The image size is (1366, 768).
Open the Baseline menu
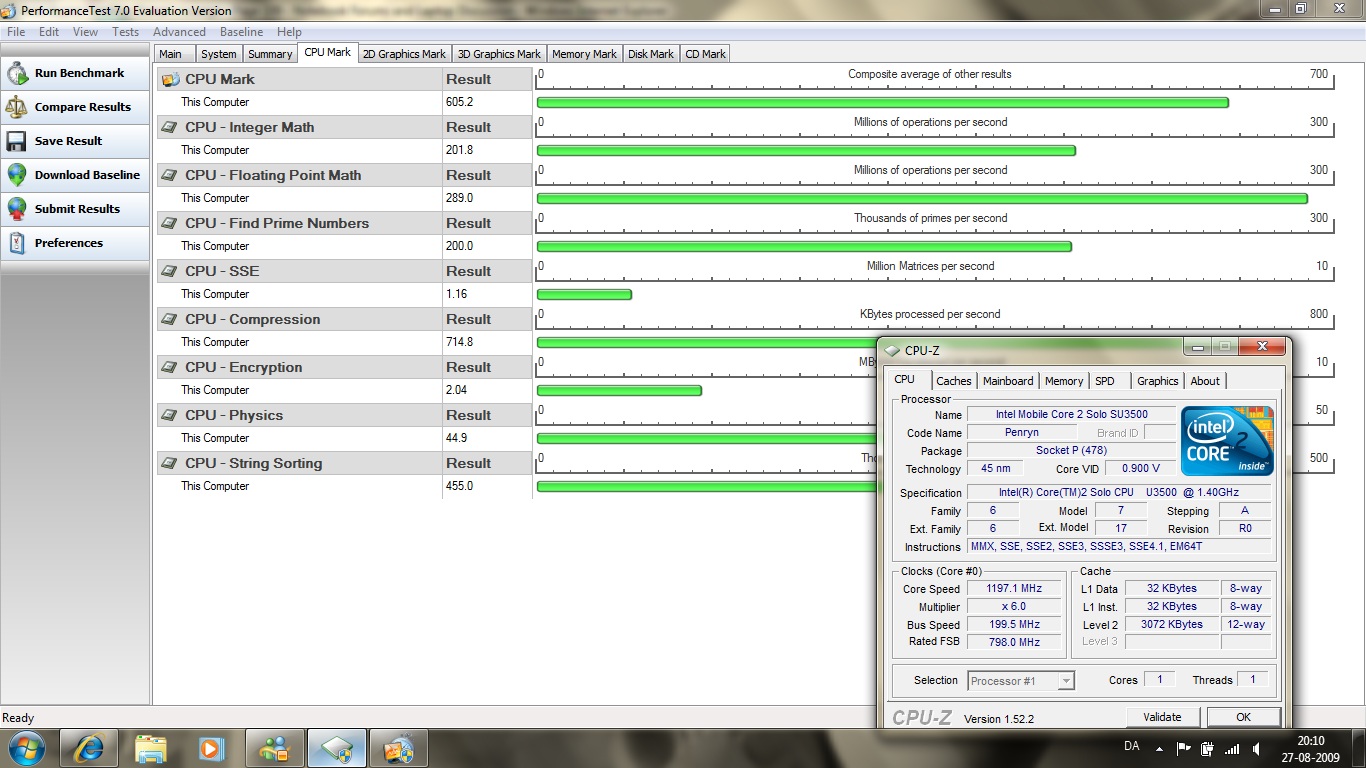pos(242,32)
